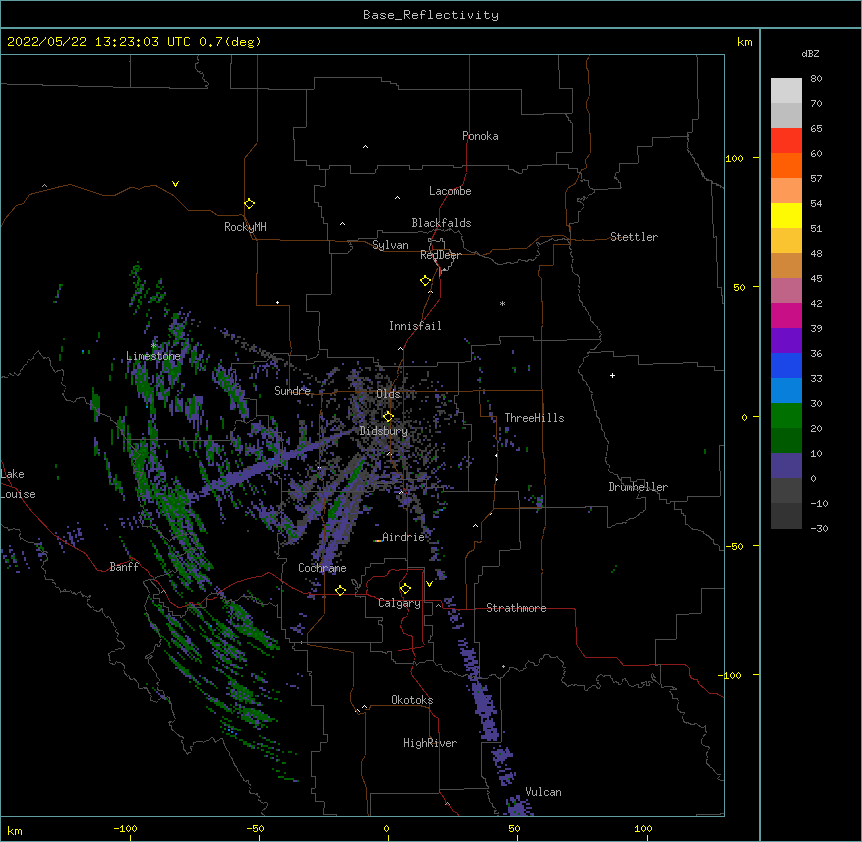Image resolution: width=862 pixels, height=842 pixels.
Task: Pick the red 60-65 dBZ legend swatch
Action: (786, 140)
